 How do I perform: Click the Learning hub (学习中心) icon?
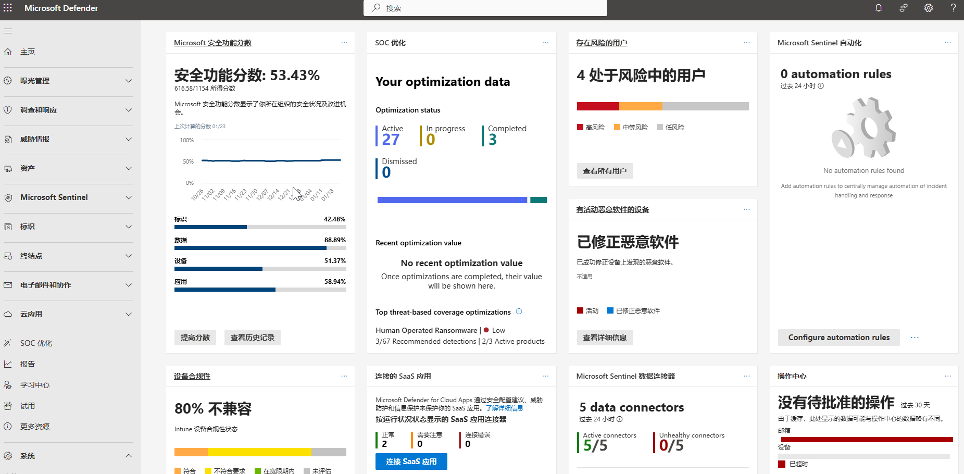click(x=8, y=385)
